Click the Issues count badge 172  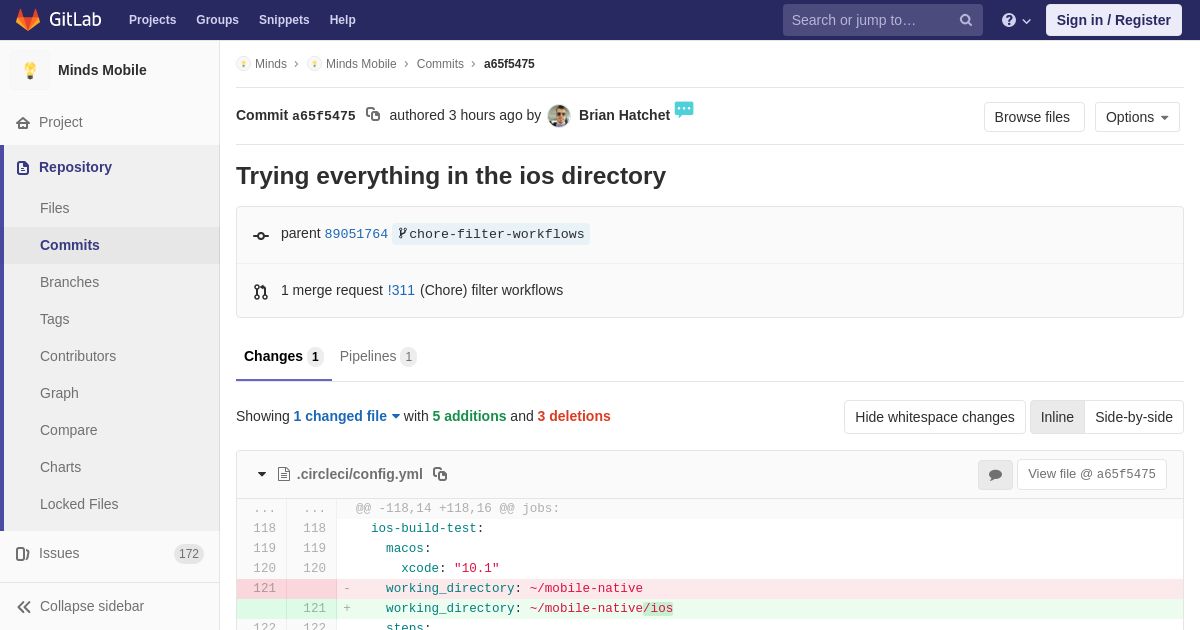189,554
